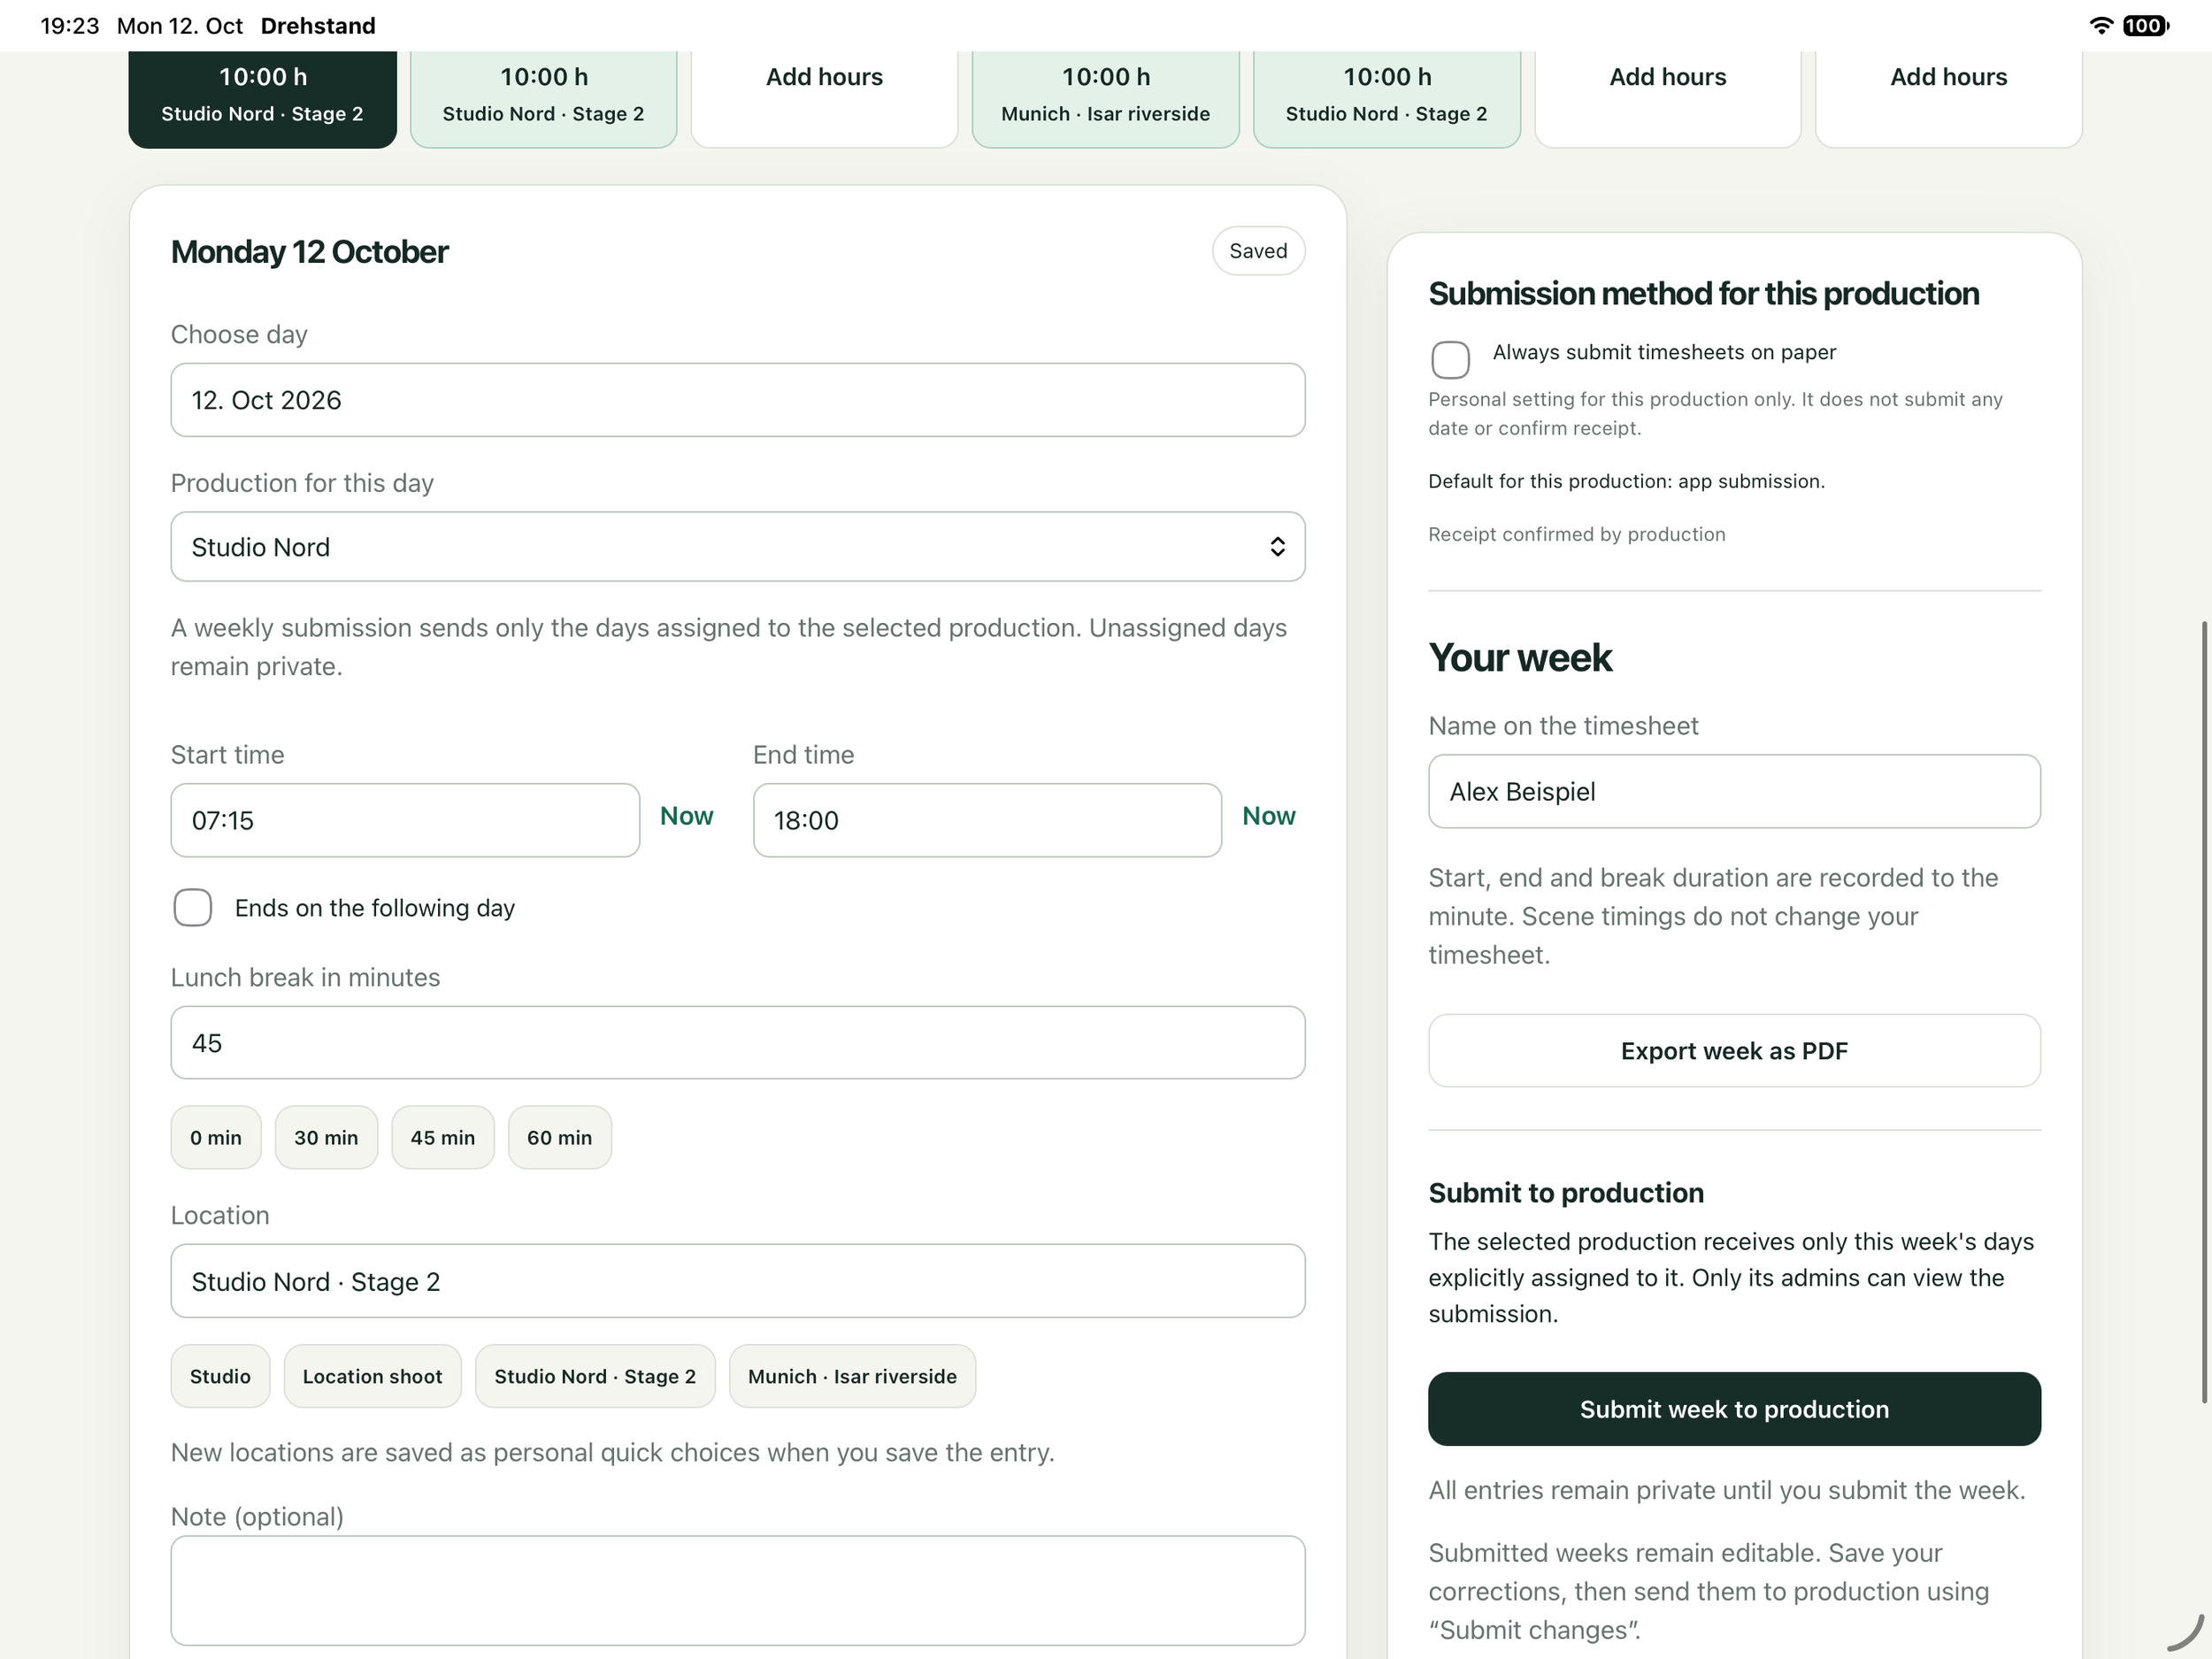Choose the '0 min' break chip

[216, 1137]
